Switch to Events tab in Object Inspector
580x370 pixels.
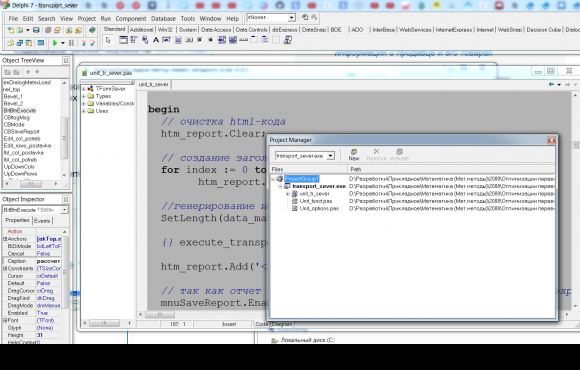tap(42, 221)
